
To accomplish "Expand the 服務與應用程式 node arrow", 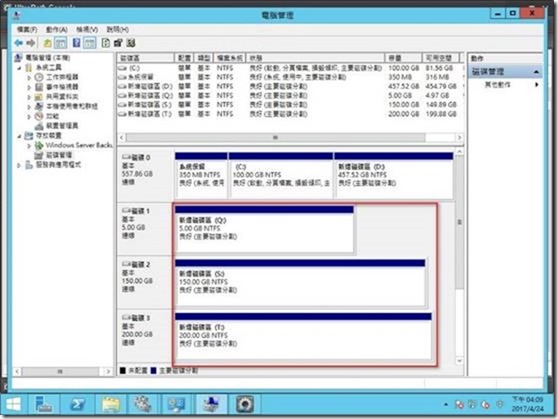I will click(19, 165).
